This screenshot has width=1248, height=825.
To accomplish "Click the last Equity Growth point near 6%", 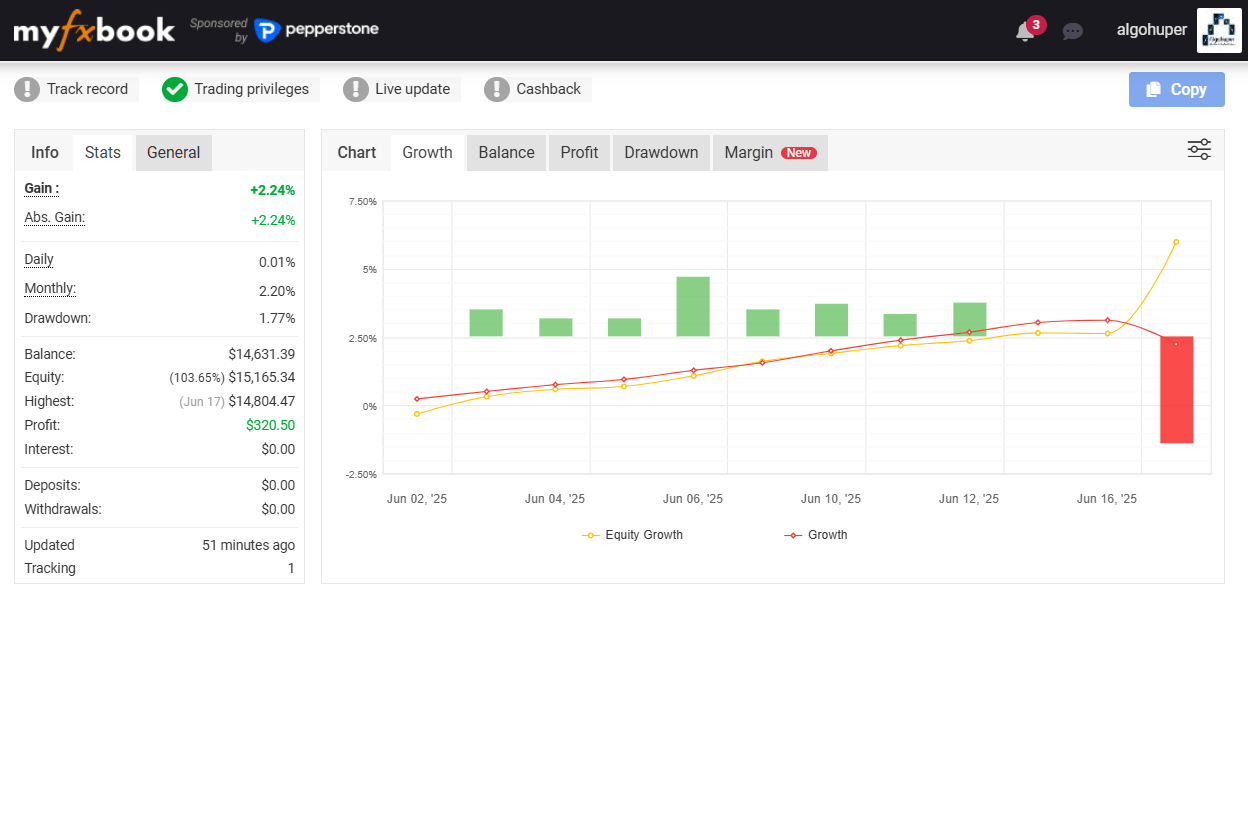I will tap(1176, 242).
